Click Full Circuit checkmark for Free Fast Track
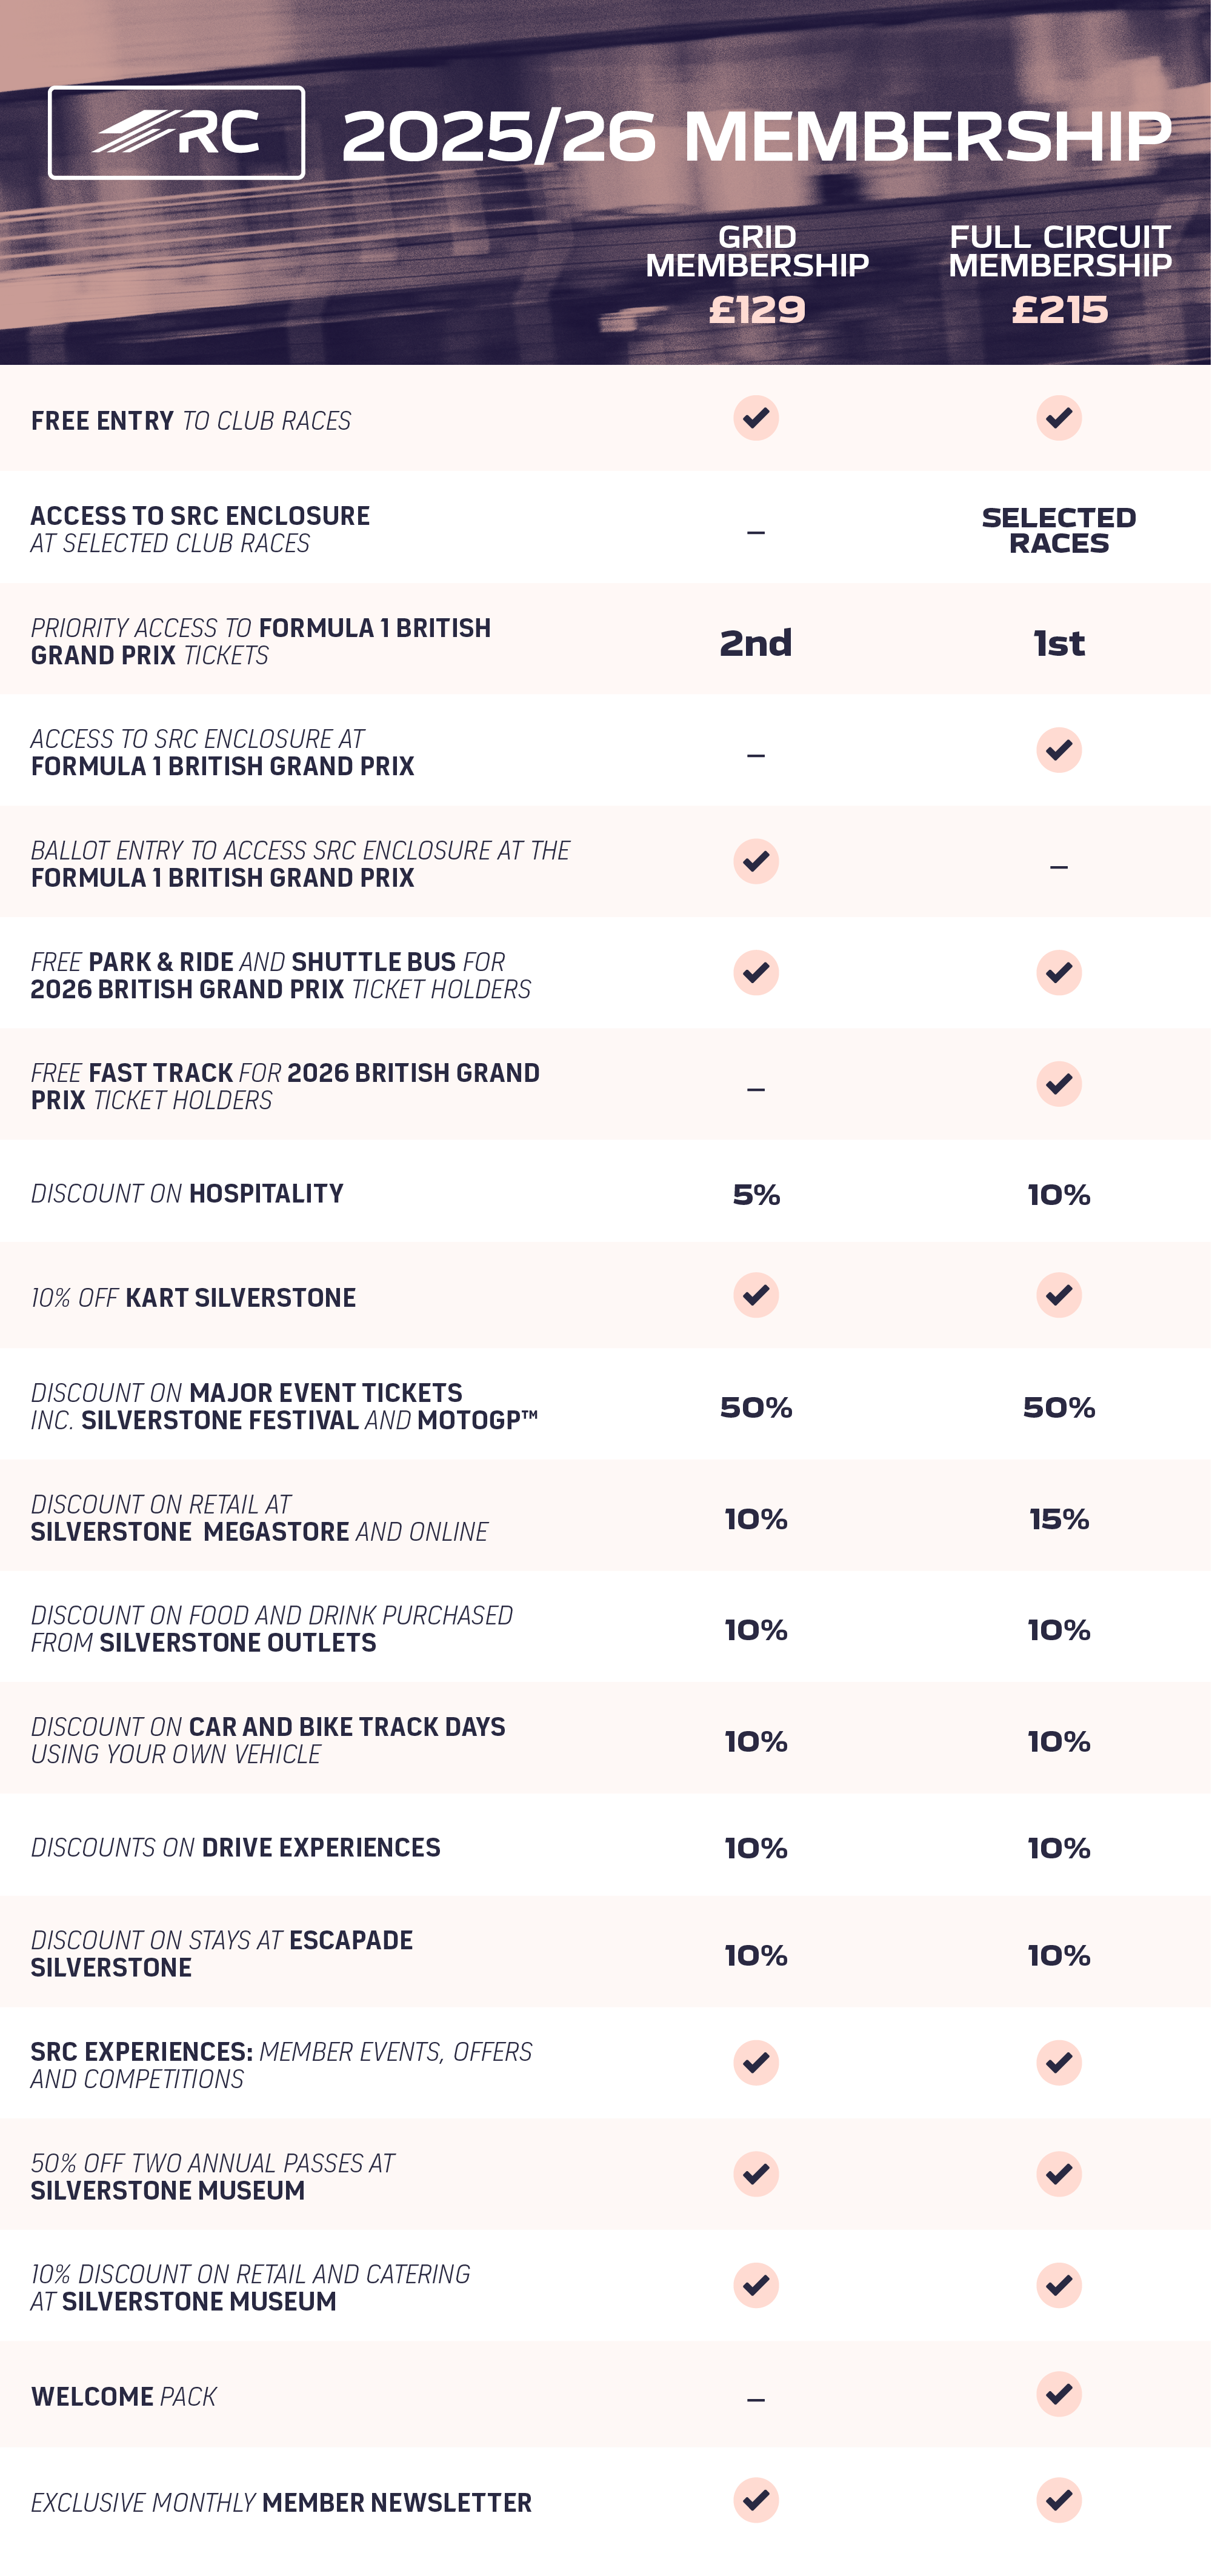 tap(1058, 1084)
